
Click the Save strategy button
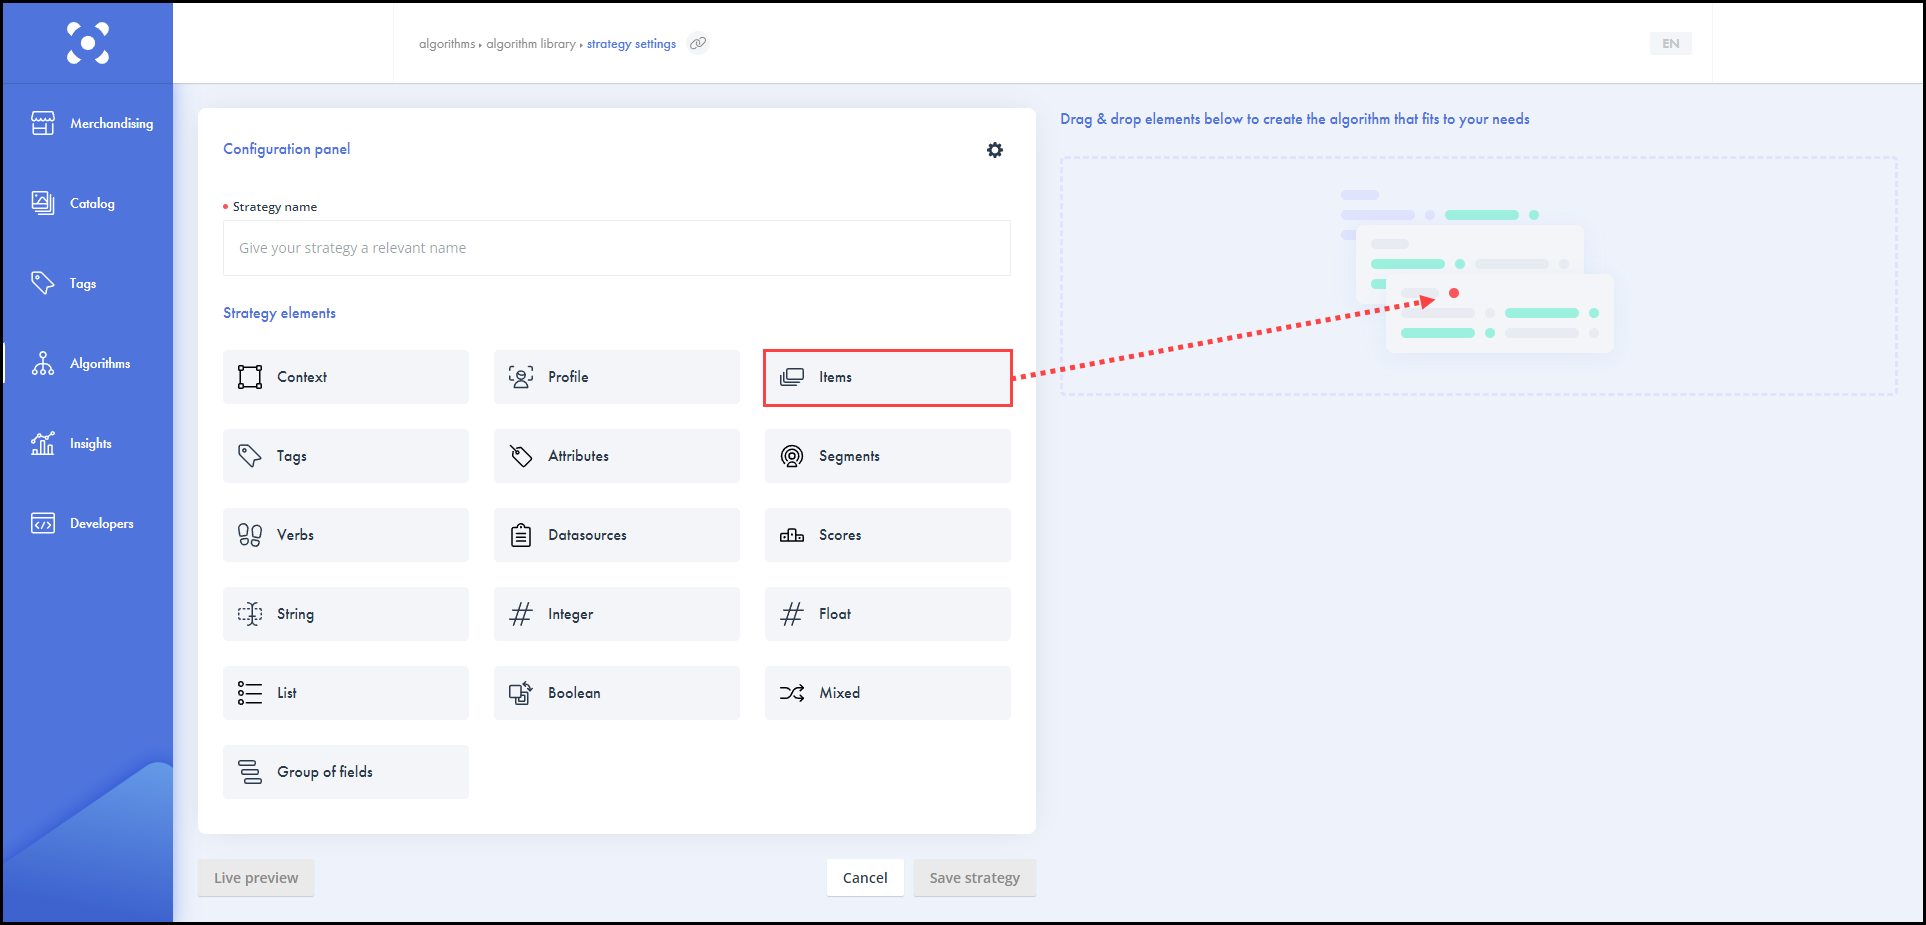[x=975, y=878]
